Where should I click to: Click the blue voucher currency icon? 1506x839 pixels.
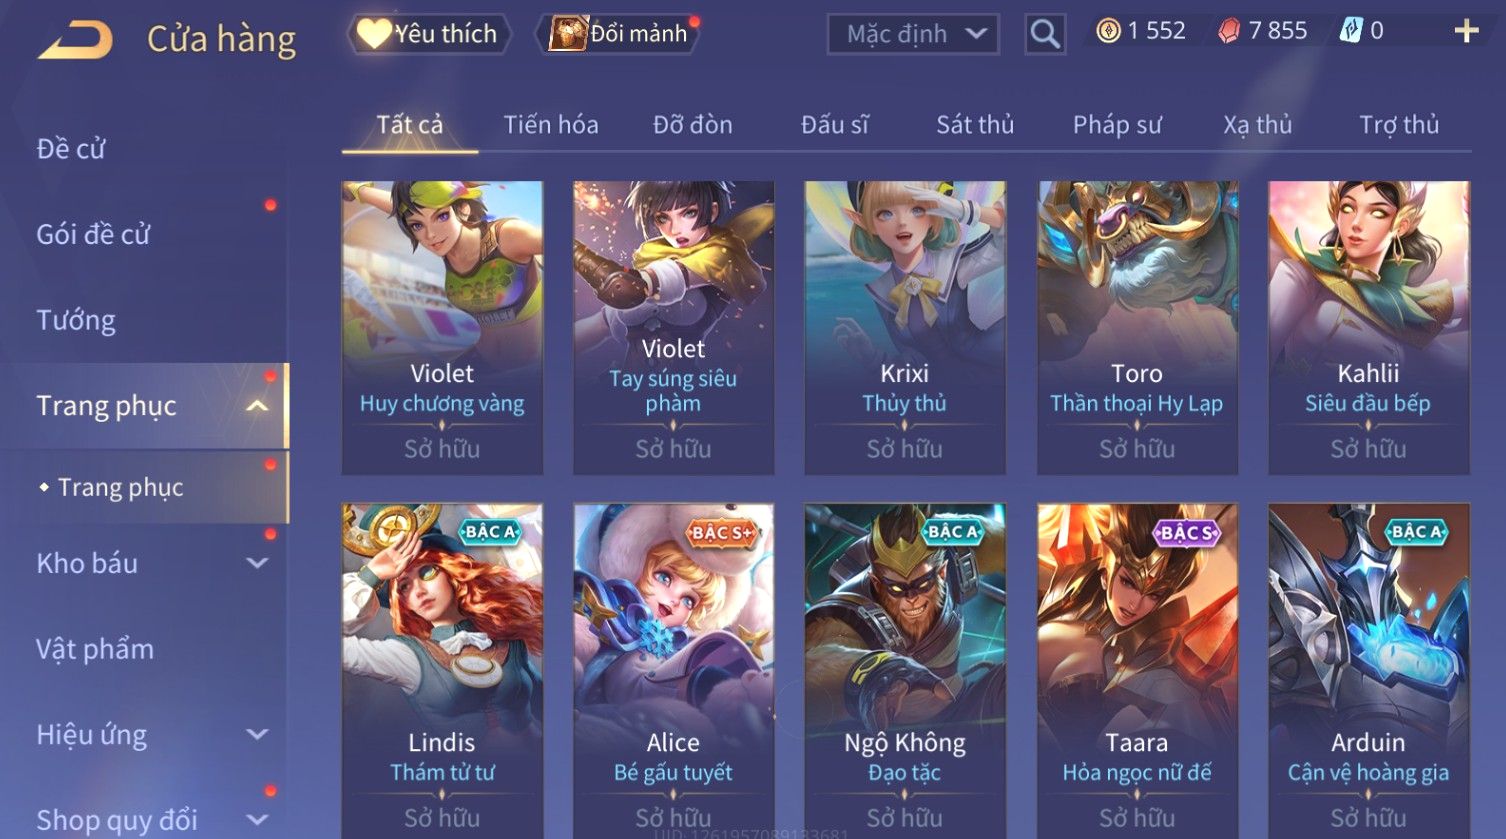coord(1351,31)
